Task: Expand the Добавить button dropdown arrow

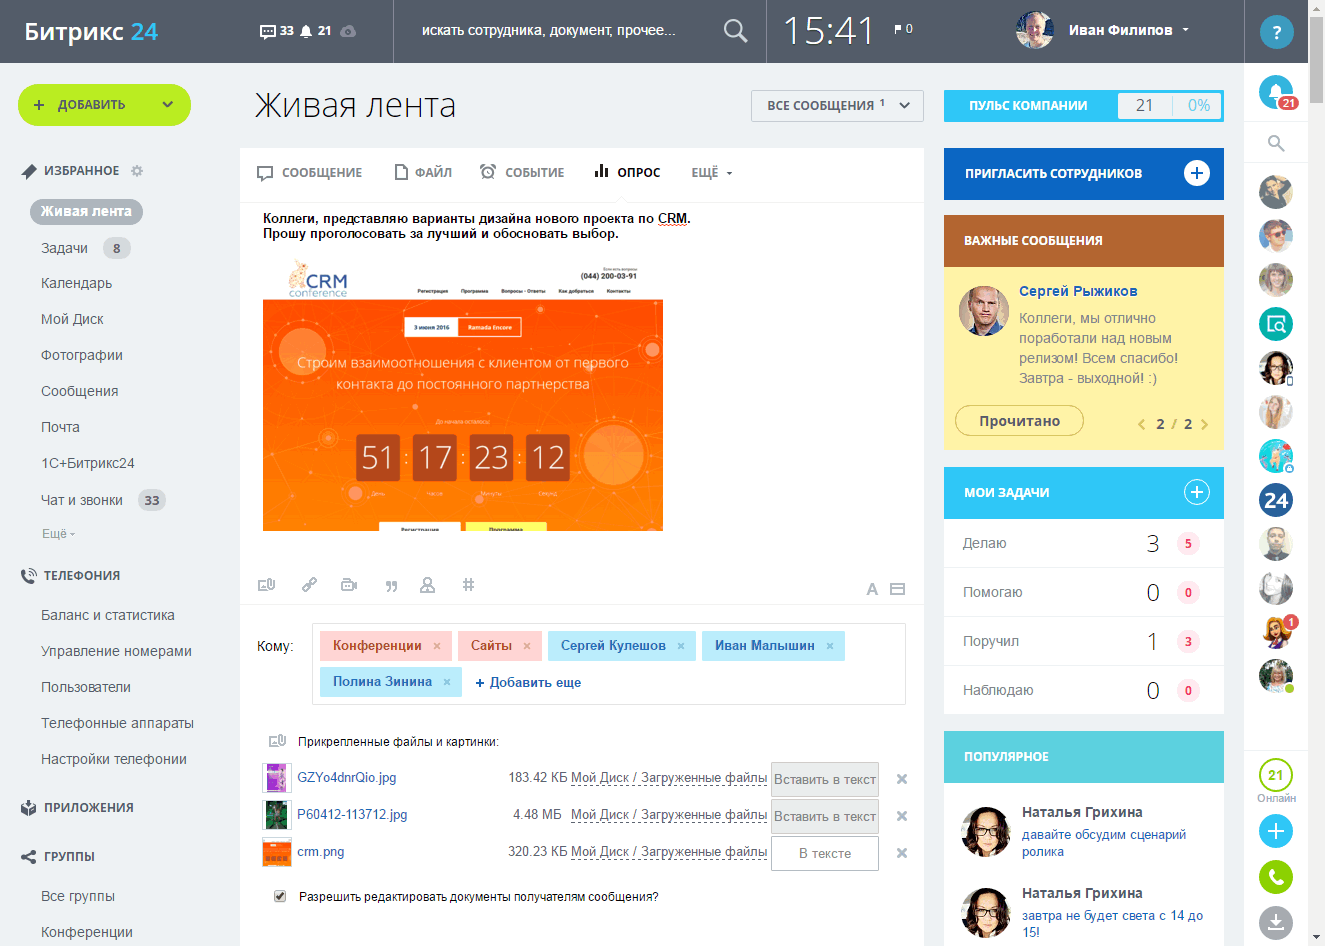Action: [x=168, y=105]
